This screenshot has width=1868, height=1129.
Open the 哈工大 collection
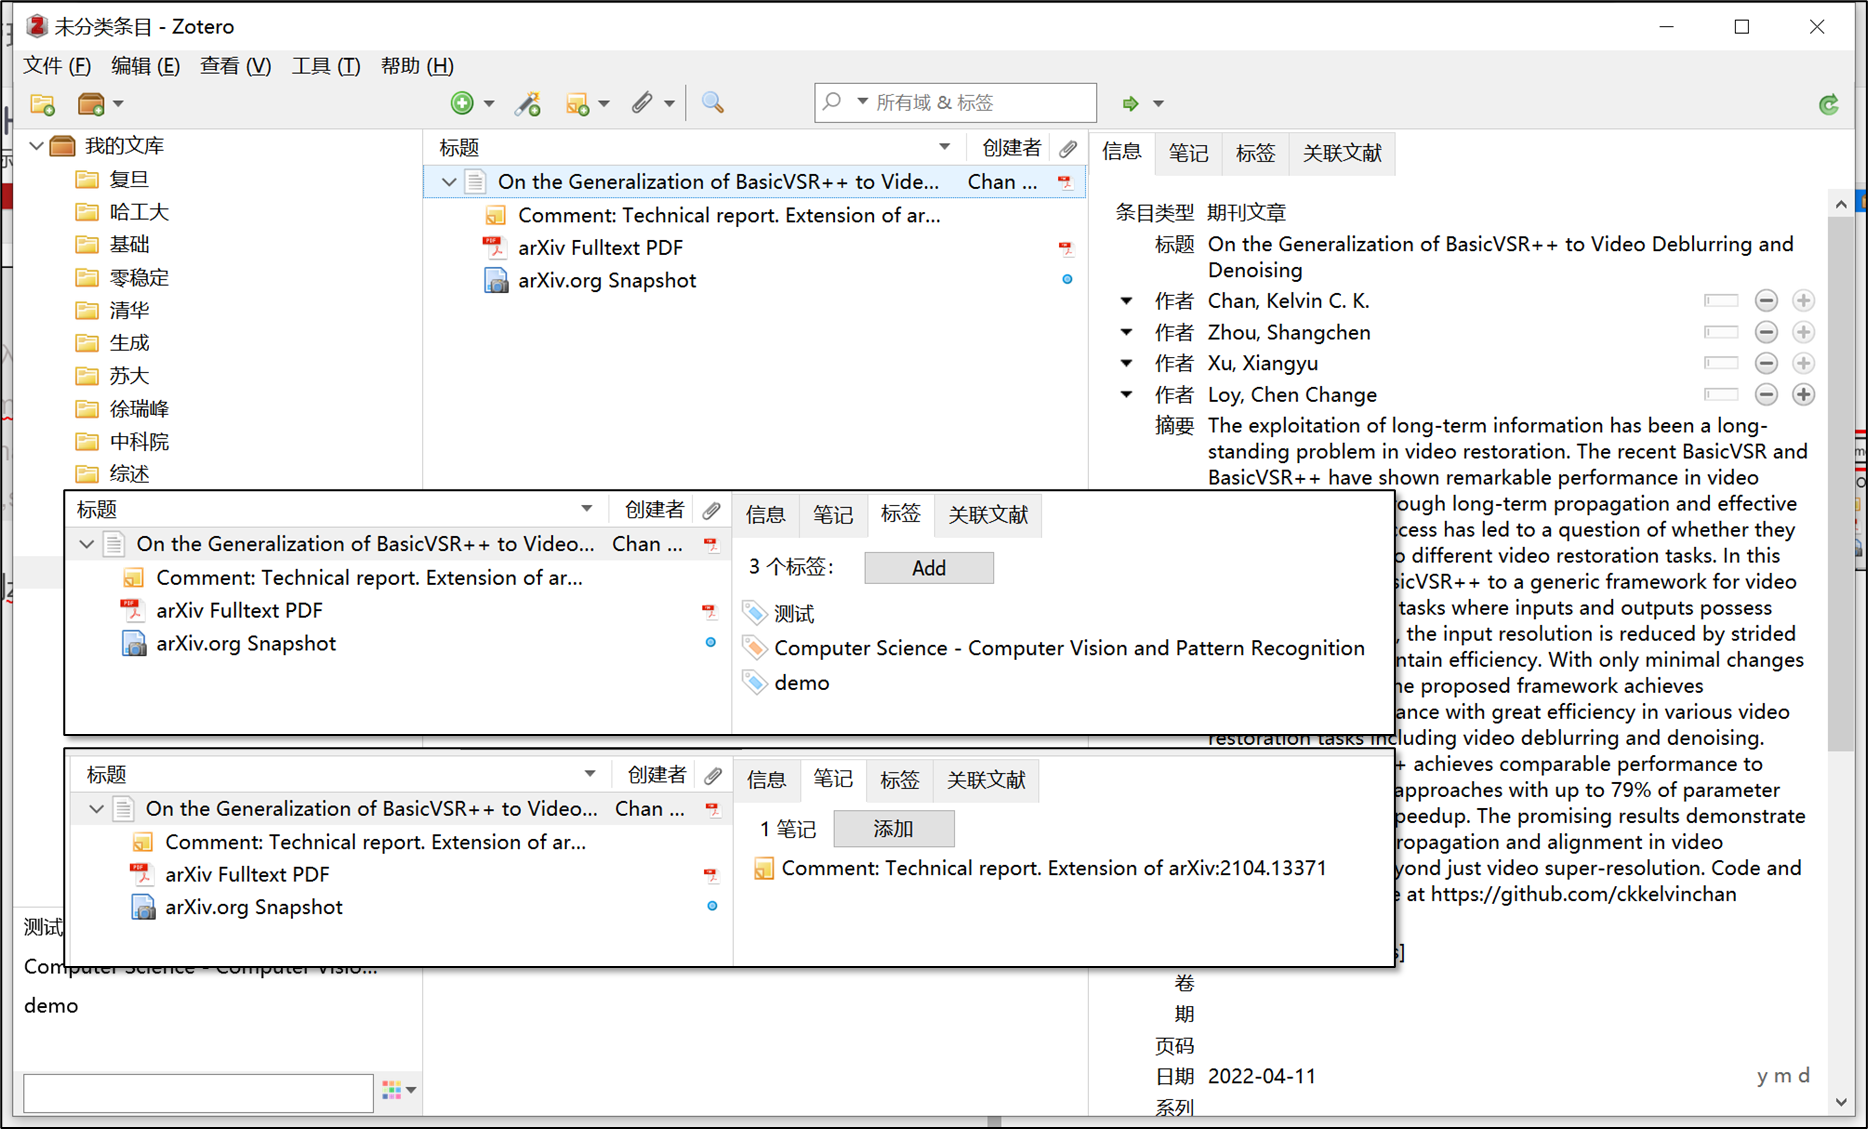point(139,212)
